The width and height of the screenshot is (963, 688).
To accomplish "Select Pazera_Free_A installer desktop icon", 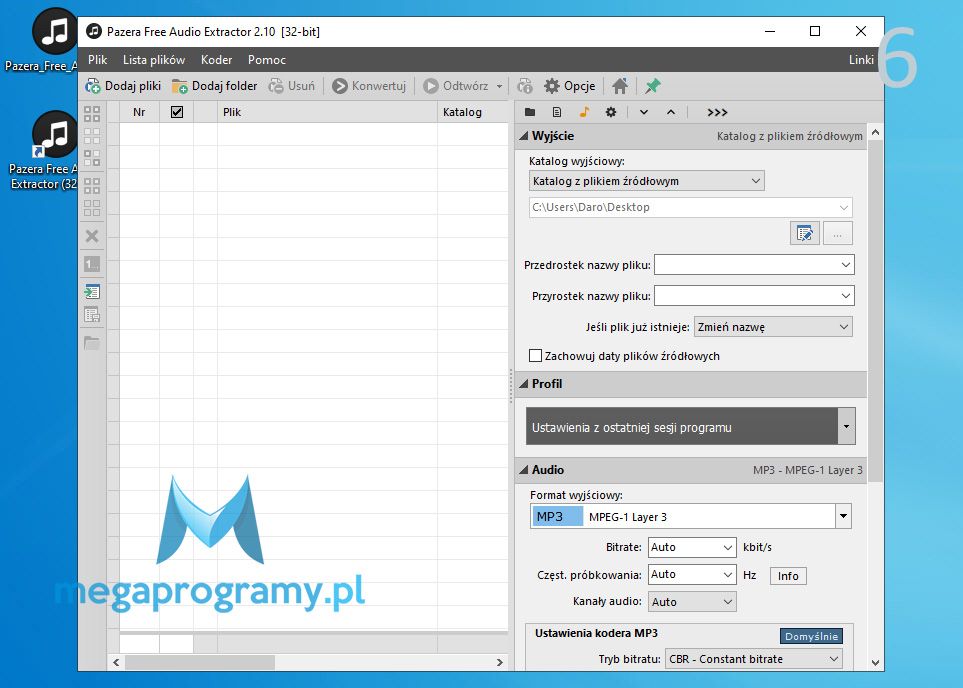I will click(43, 40).
